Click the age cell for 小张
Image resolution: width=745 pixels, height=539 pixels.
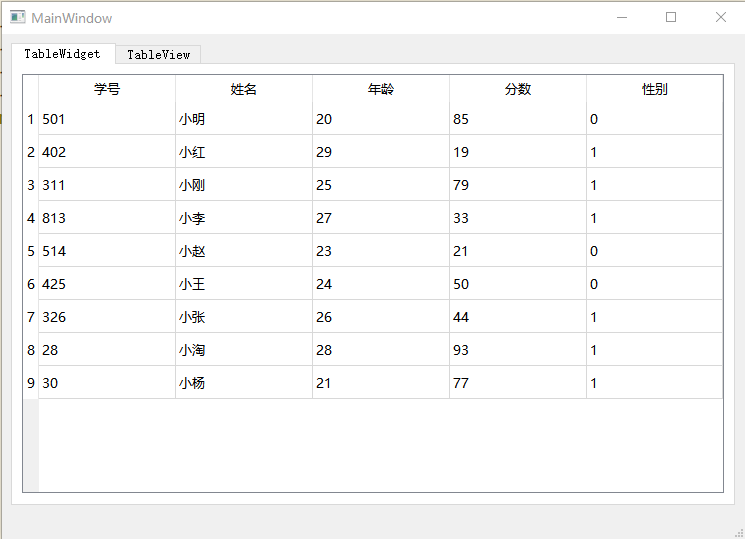coord(381,317)
